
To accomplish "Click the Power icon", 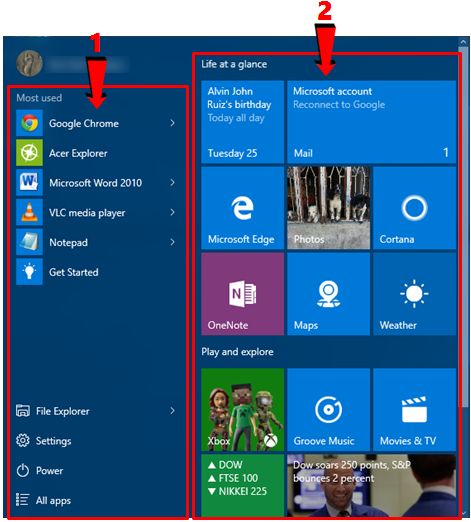I will [23, 470].
